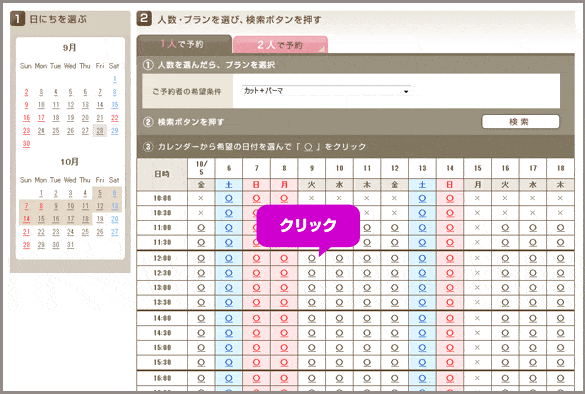585x394 pixels.
Task: Click the 14:30 circle for Saturday 13
Action: [422, 333]
